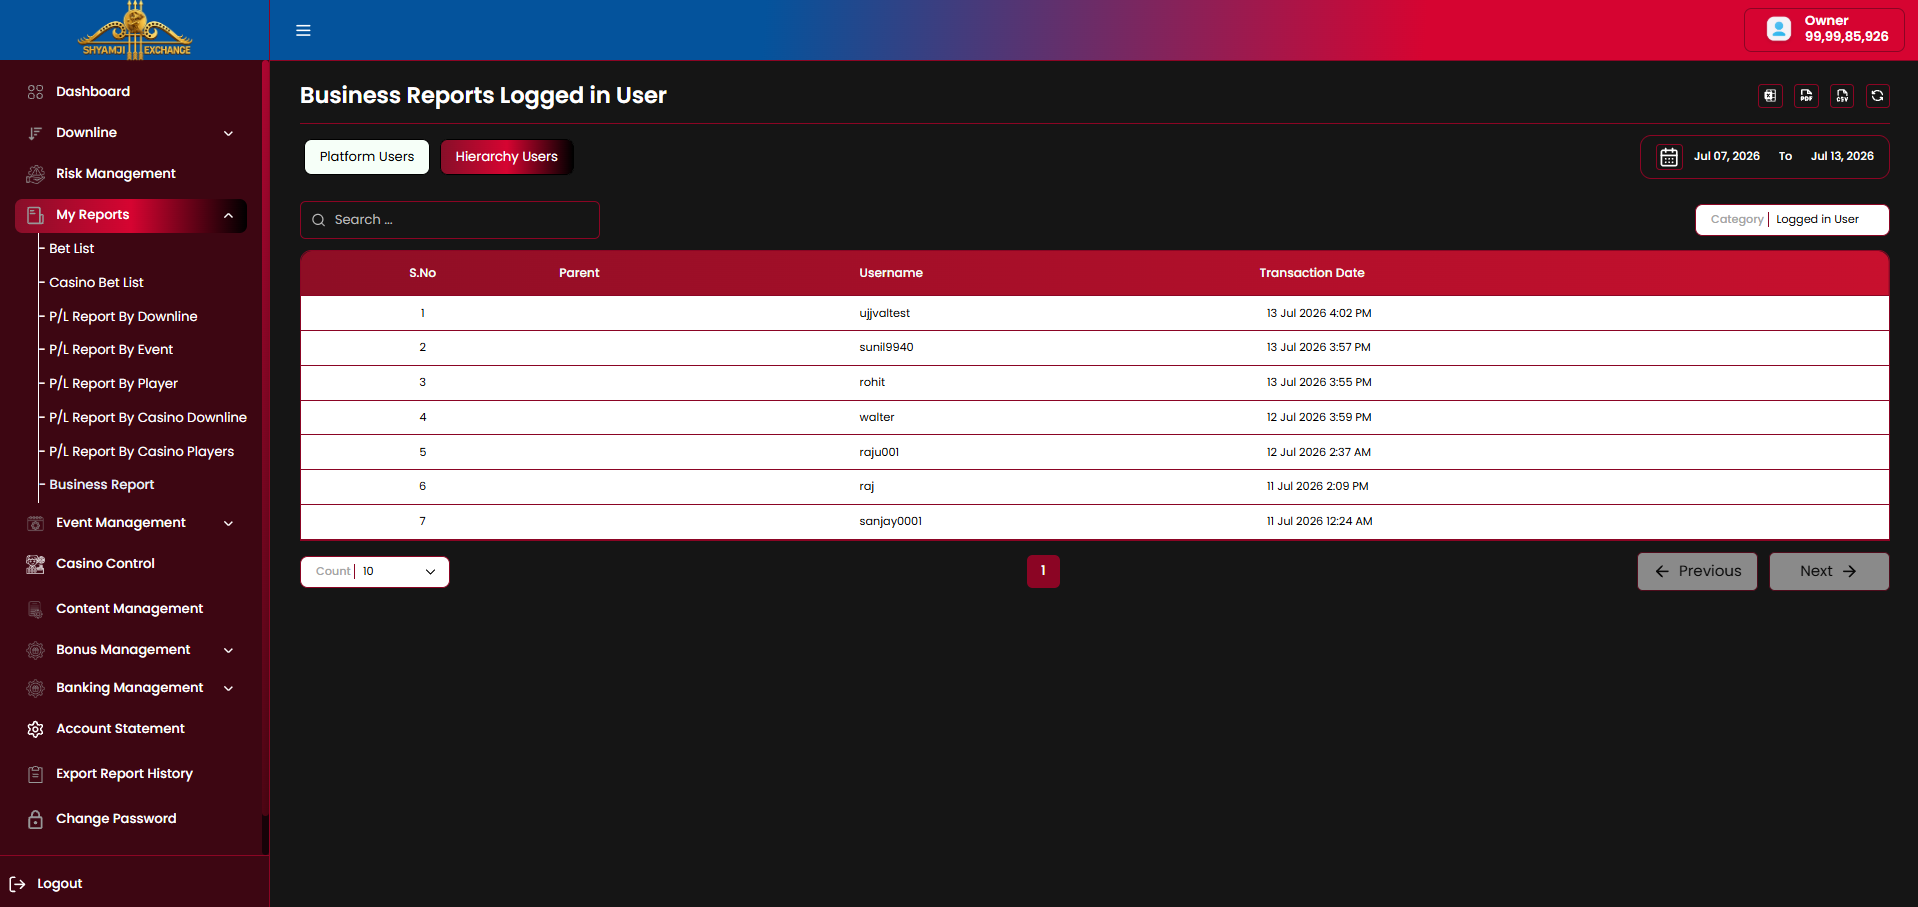Screen dimensions: 1918x907
Task: Switch to Platform Users tab
Action: [367, 157]
